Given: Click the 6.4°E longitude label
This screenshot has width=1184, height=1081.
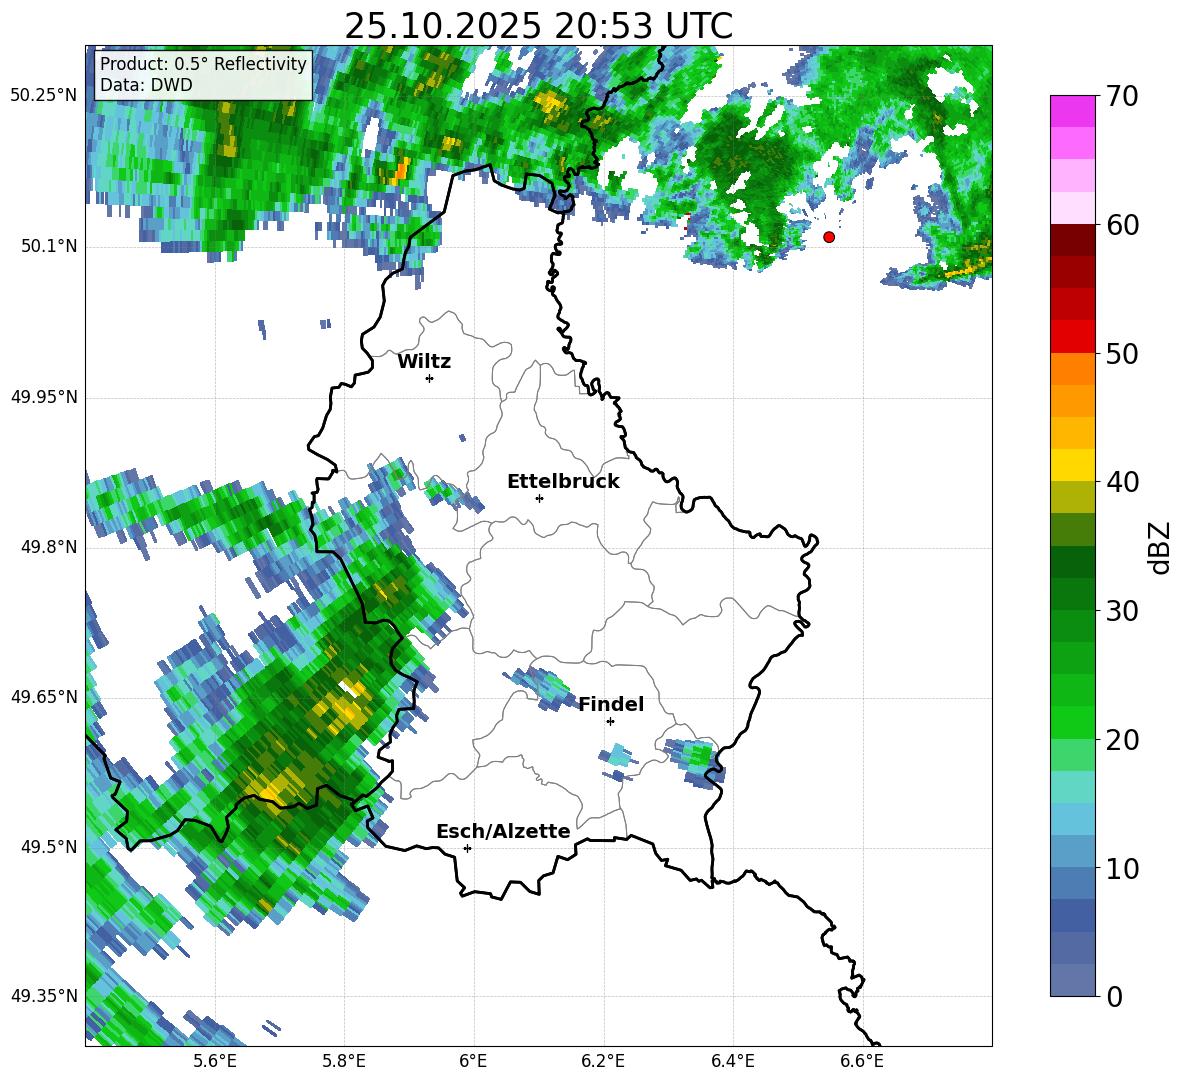Looking at the screenshot, I should (x=733, y=1062).
